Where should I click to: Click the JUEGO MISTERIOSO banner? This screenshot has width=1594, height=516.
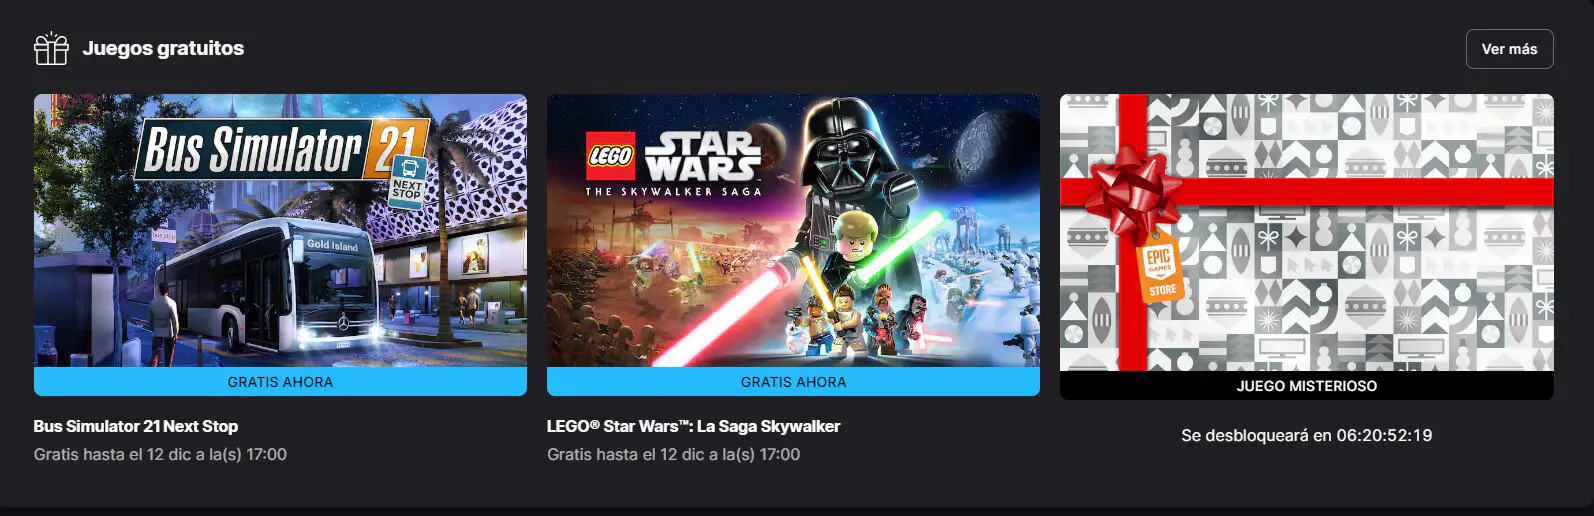pyautogui.click(x=1306, y=385)
